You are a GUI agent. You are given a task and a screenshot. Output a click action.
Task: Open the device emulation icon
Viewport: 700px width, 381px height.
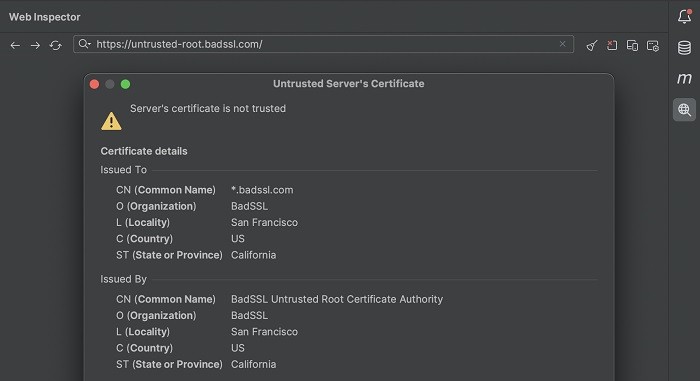tap(632, 45)
